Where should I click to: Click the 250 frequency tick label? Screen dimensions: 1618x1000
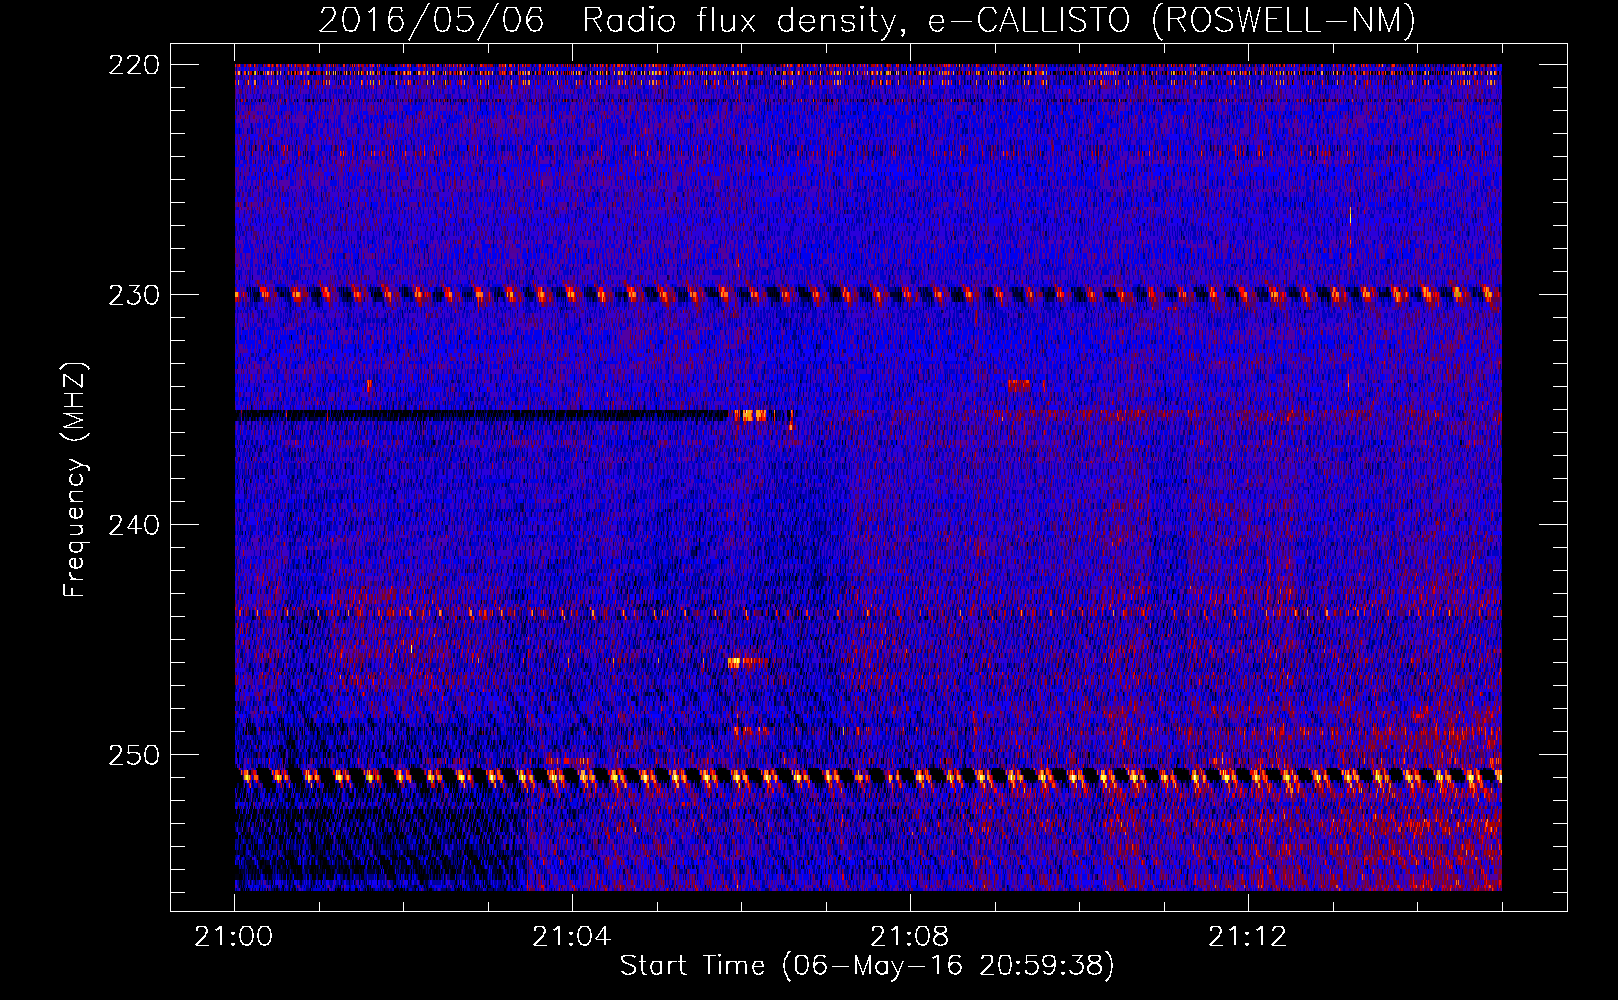pos(133,755)
